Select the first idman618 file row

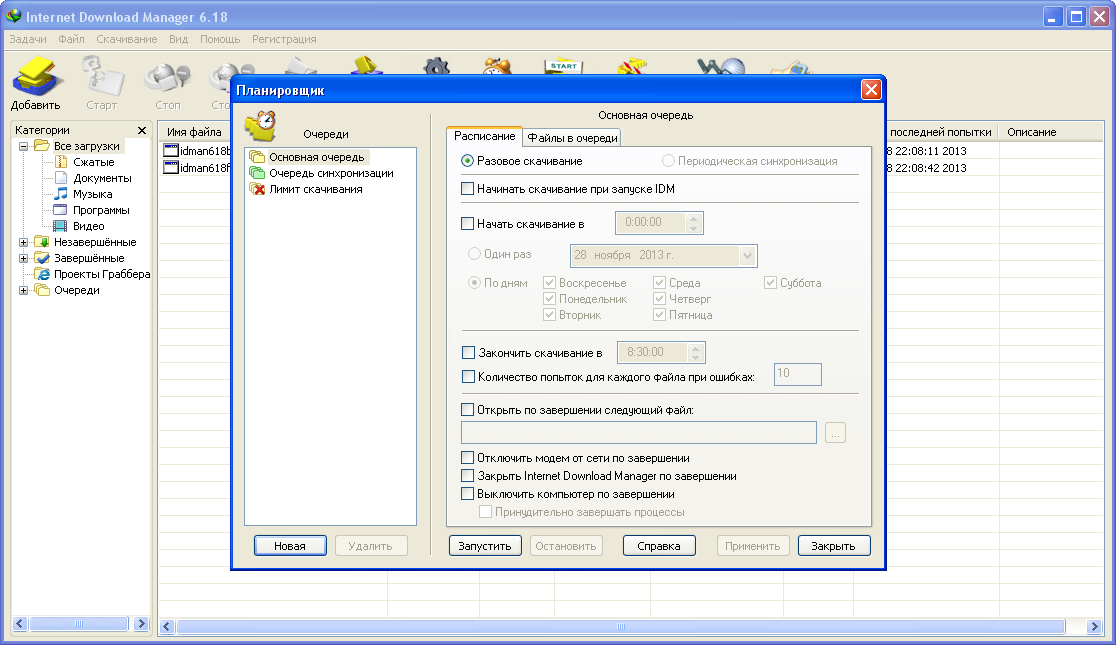[x=196, y=151]
